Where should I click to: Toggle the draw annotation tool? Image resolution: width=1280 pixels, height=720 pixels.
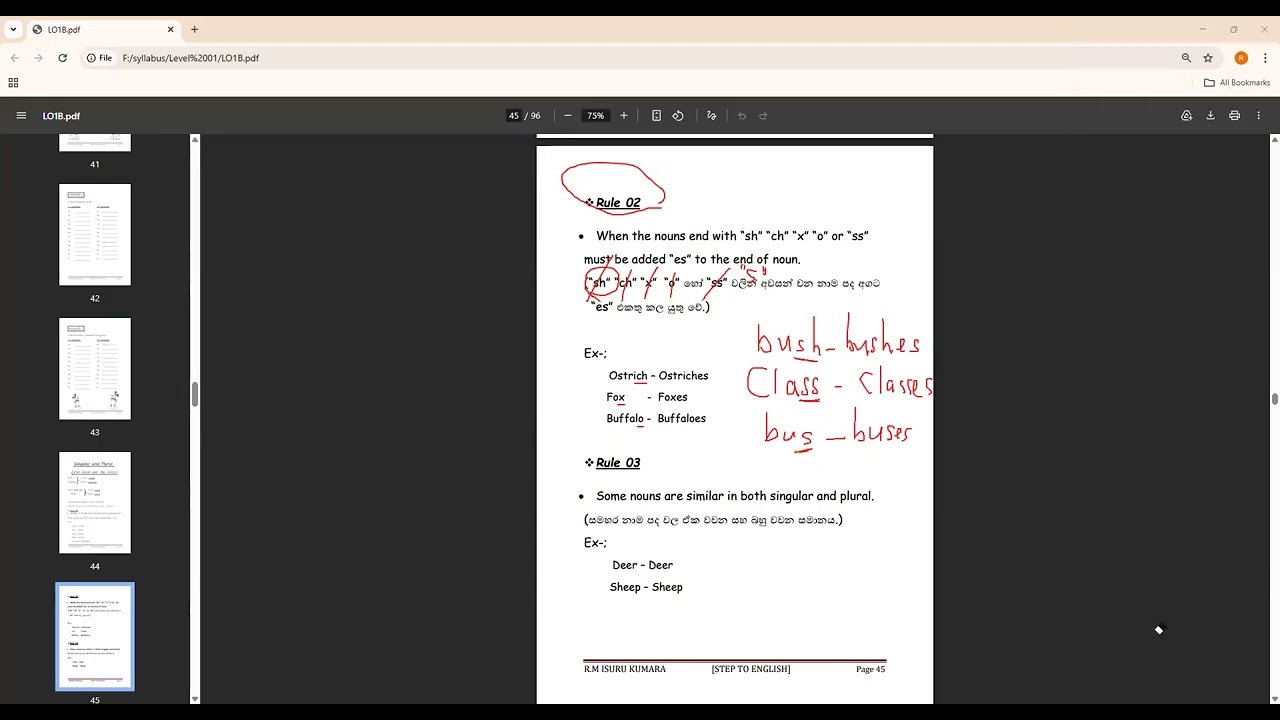pyautogui.click(x=712, y=116)
